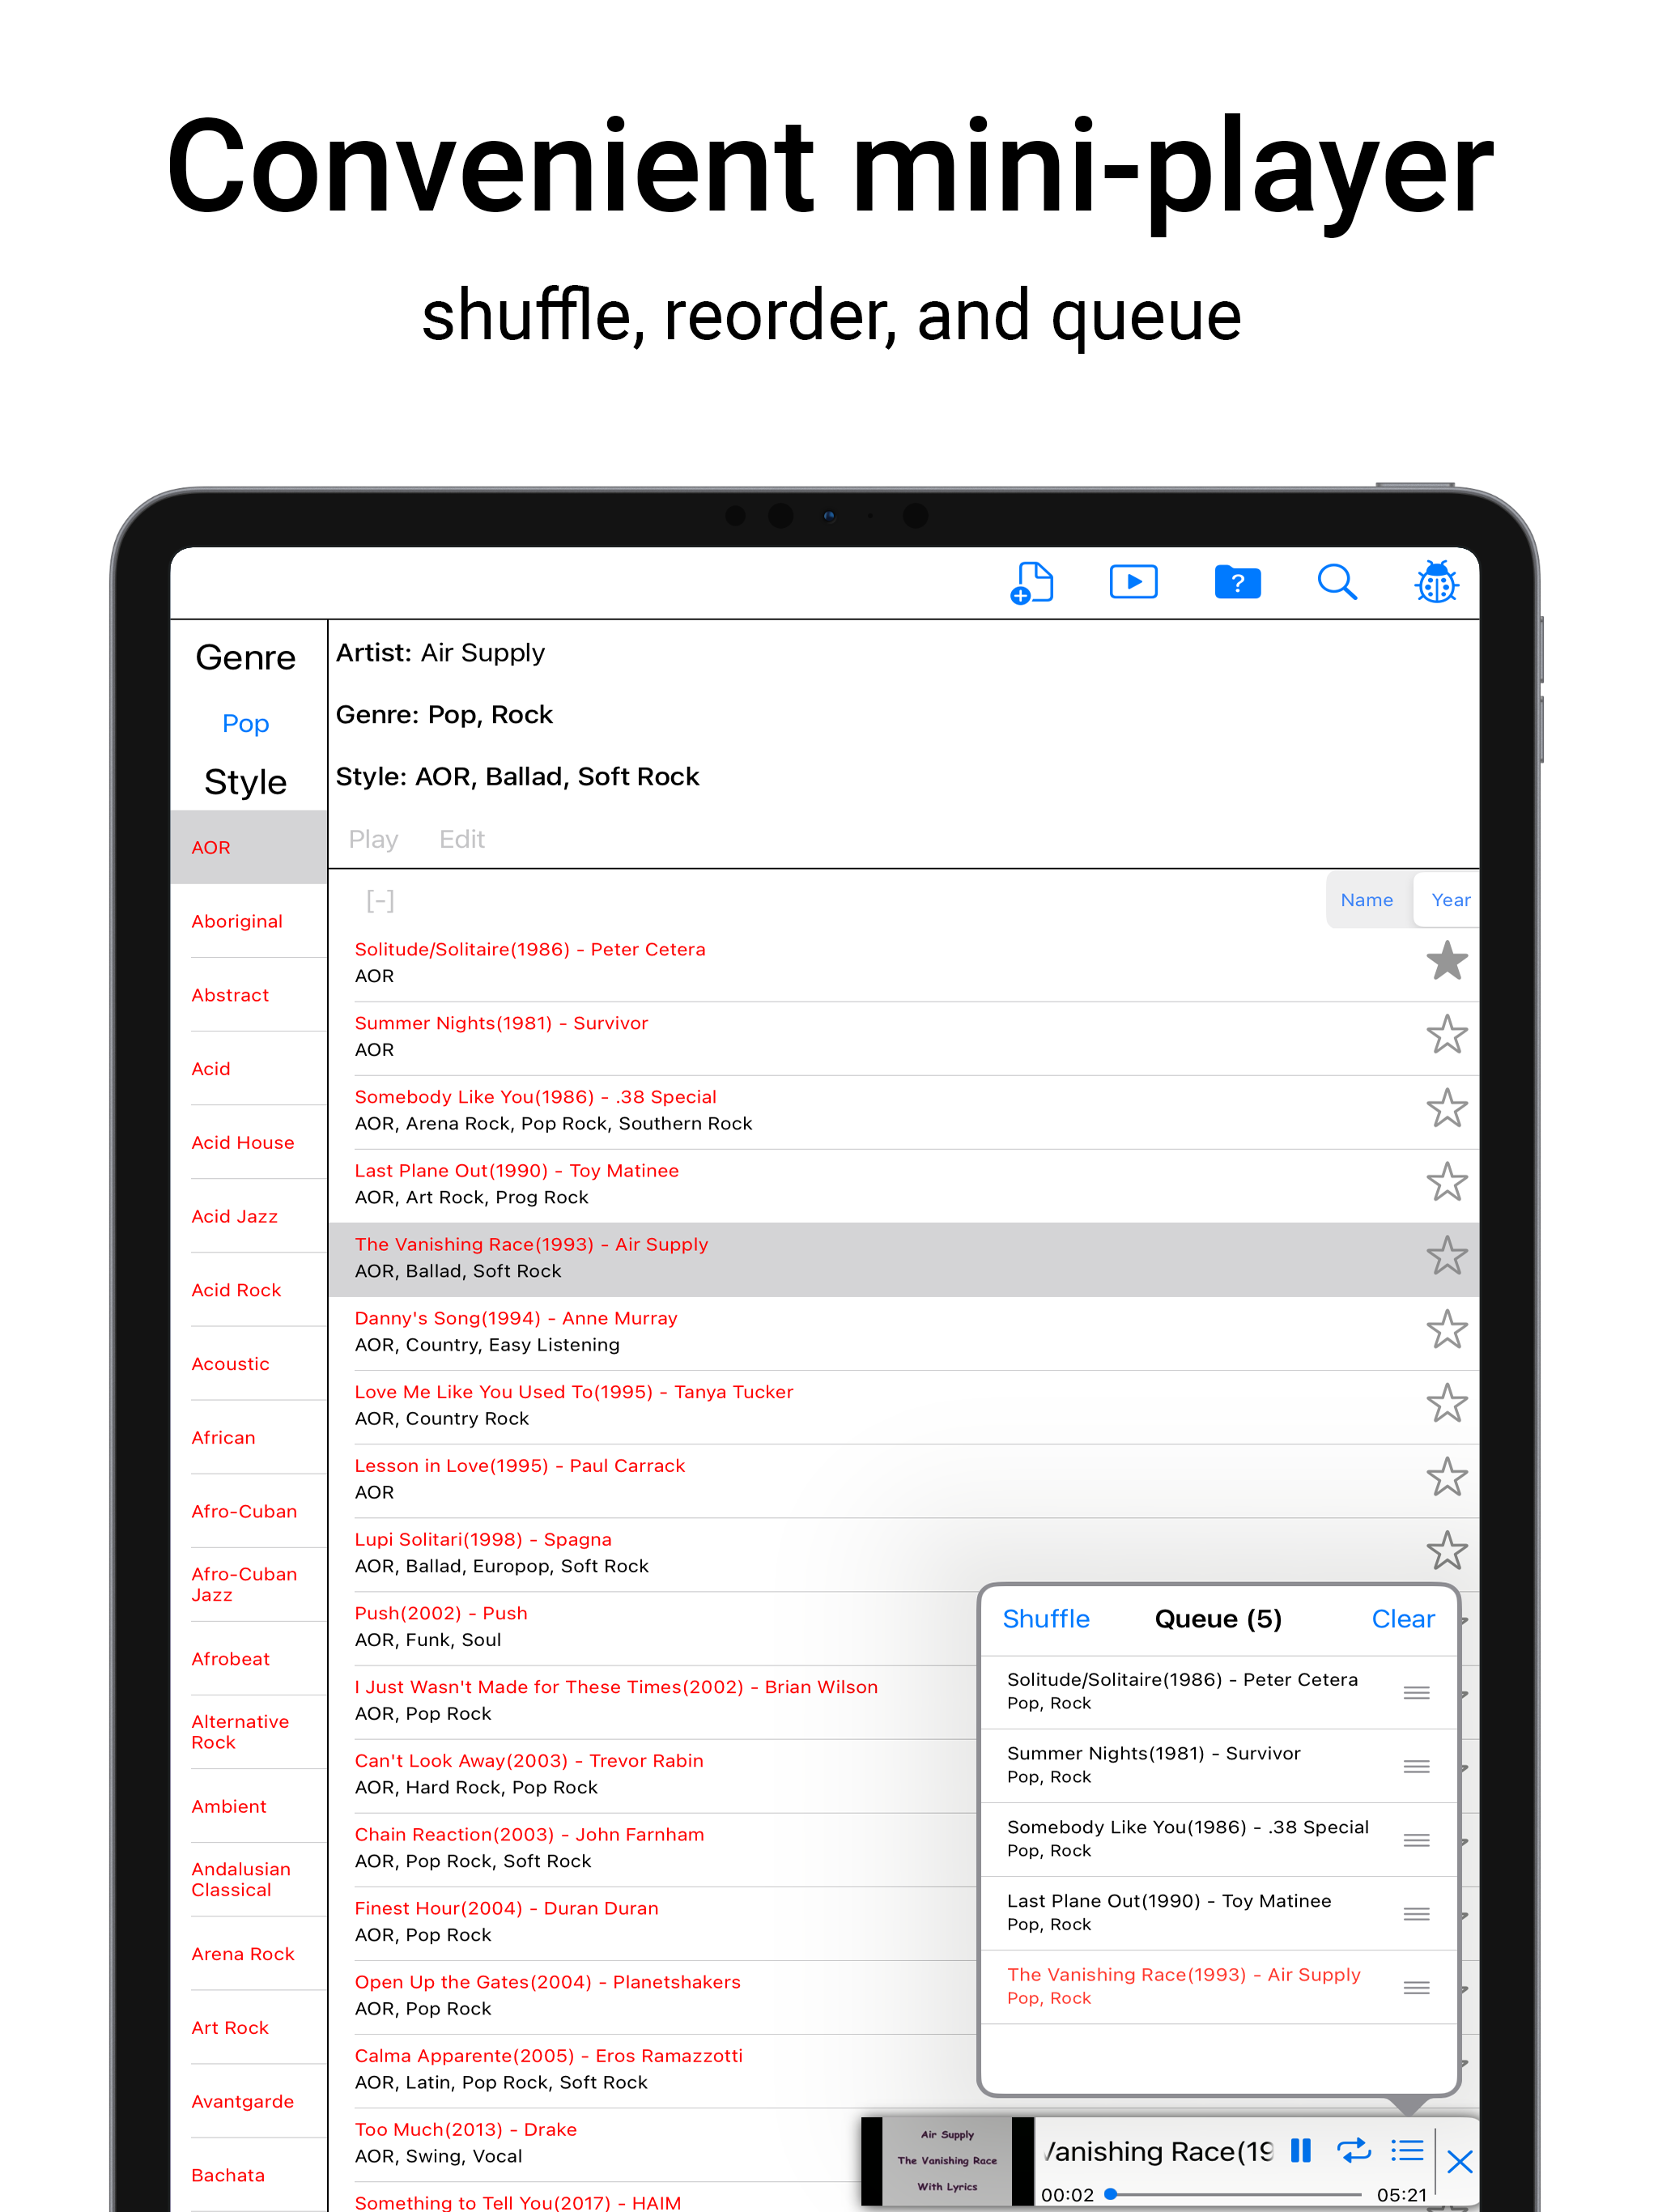Favorite Summer Nights with star
The width and height of the screenshot is (1658, 2212).
tap(1446, 1035)
